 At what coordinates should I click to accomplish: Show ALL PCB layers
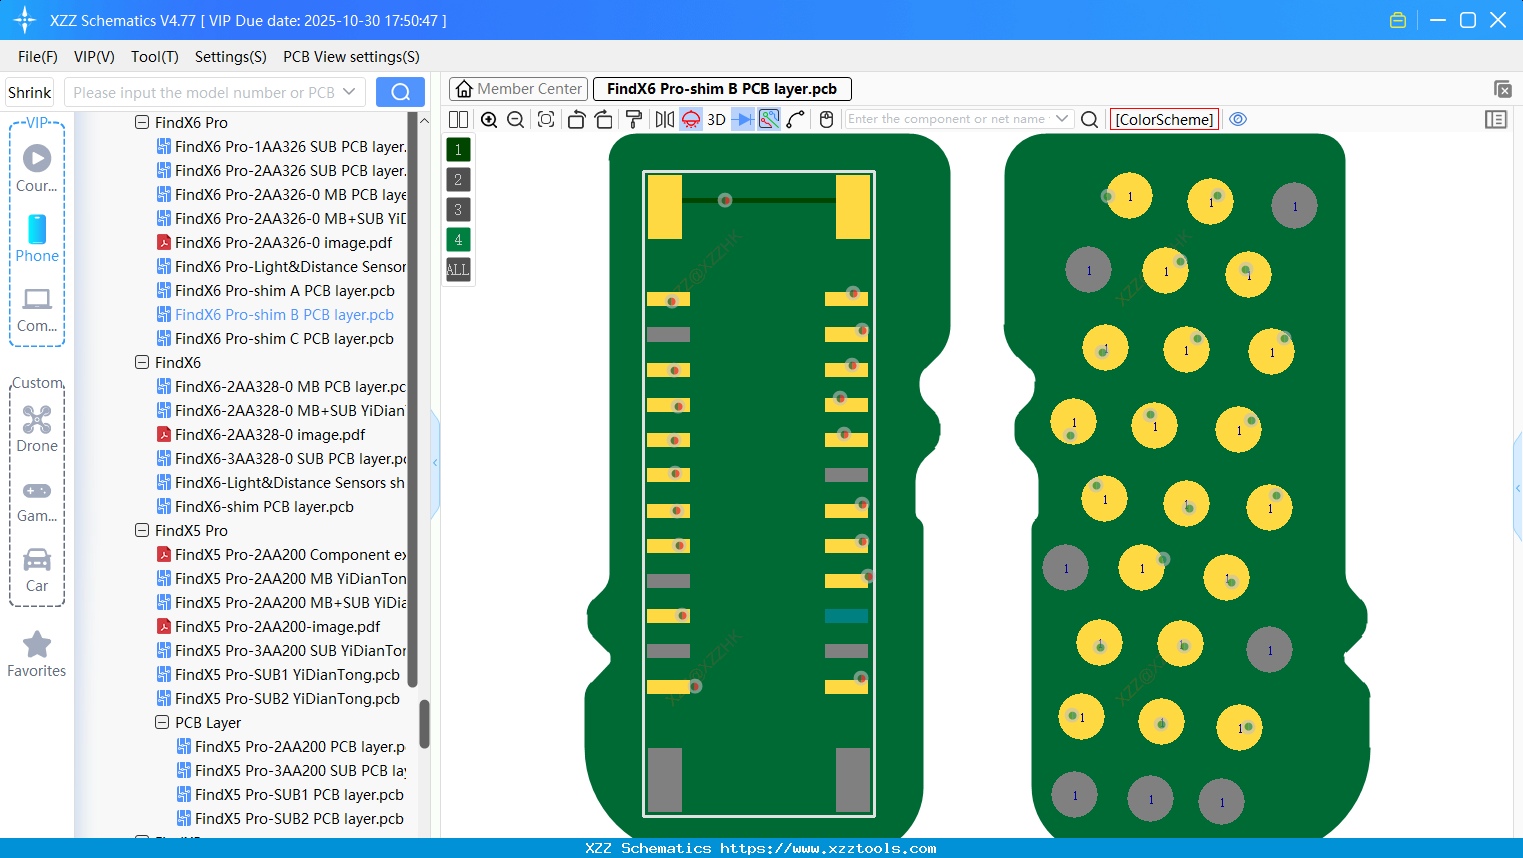[x=458, y=269]
